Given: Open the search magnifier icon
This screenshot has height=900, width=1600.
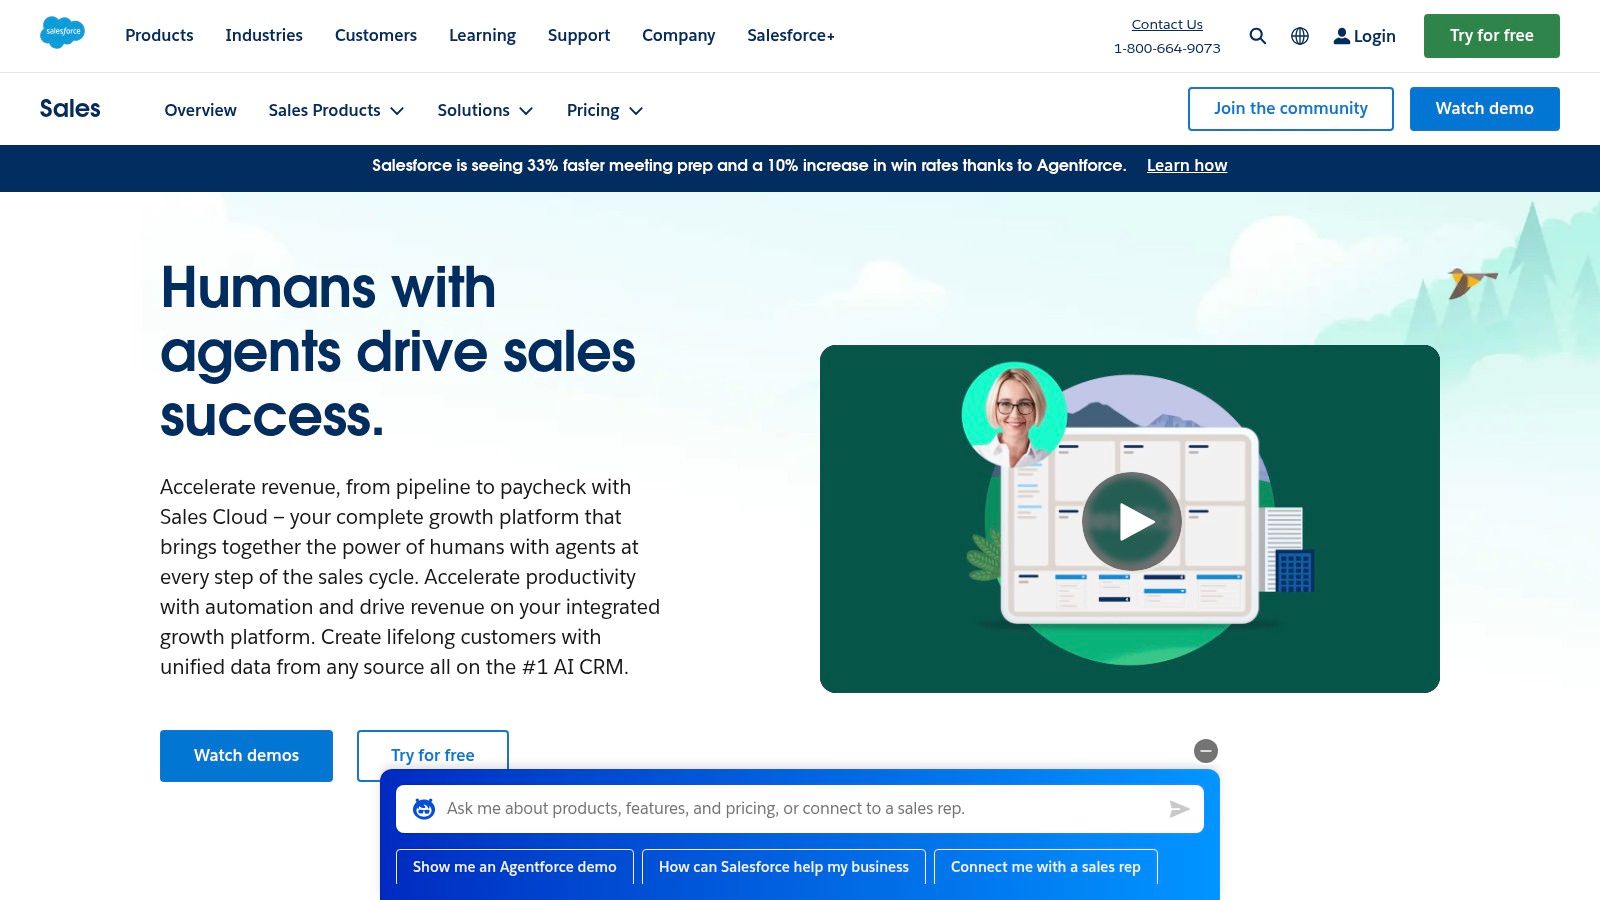Looking at the screenshot, I should 1258,36.
